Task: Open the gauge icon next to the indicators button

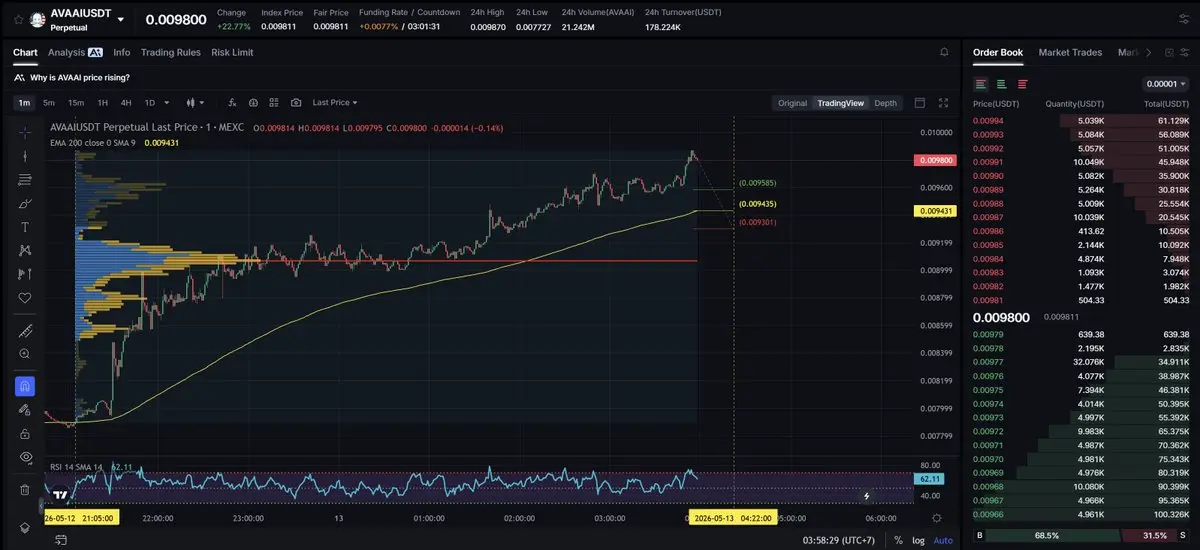Action: point(253,102)
